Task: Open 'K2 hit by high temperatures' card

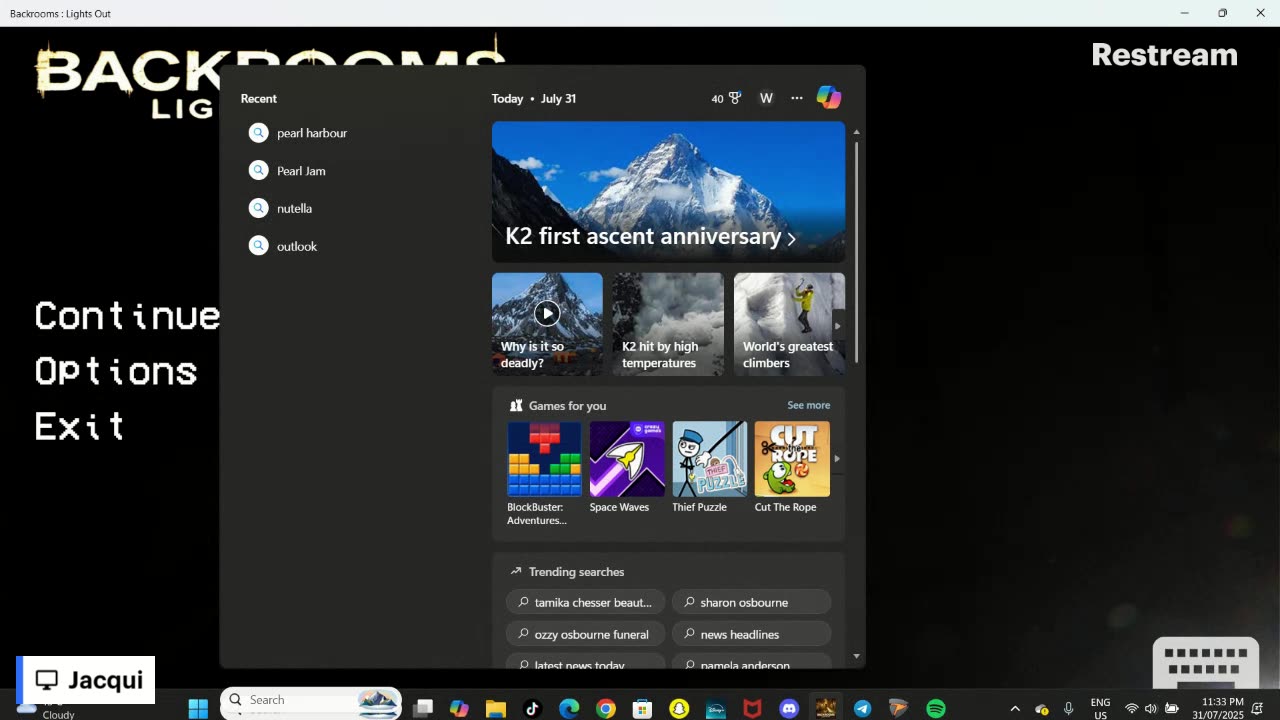Action: point(668,324)
